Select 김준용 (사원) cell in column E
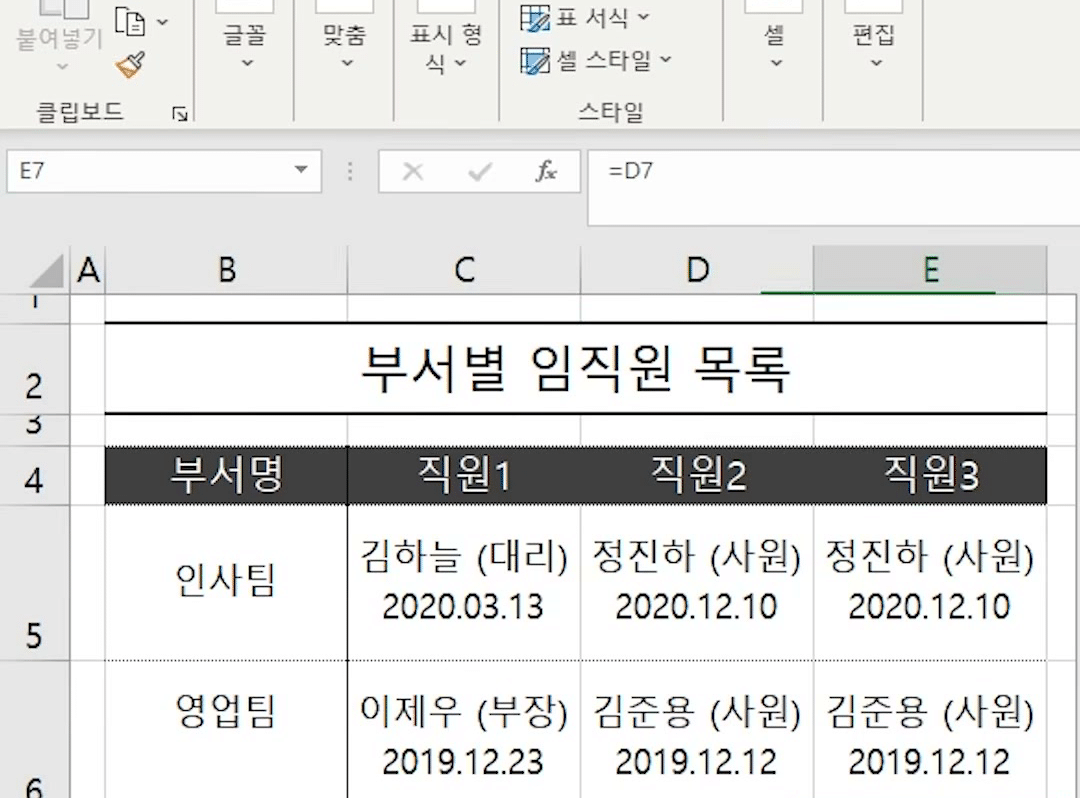The height and width of the screenshot is (798, 1080). click(x=930, y=730)
